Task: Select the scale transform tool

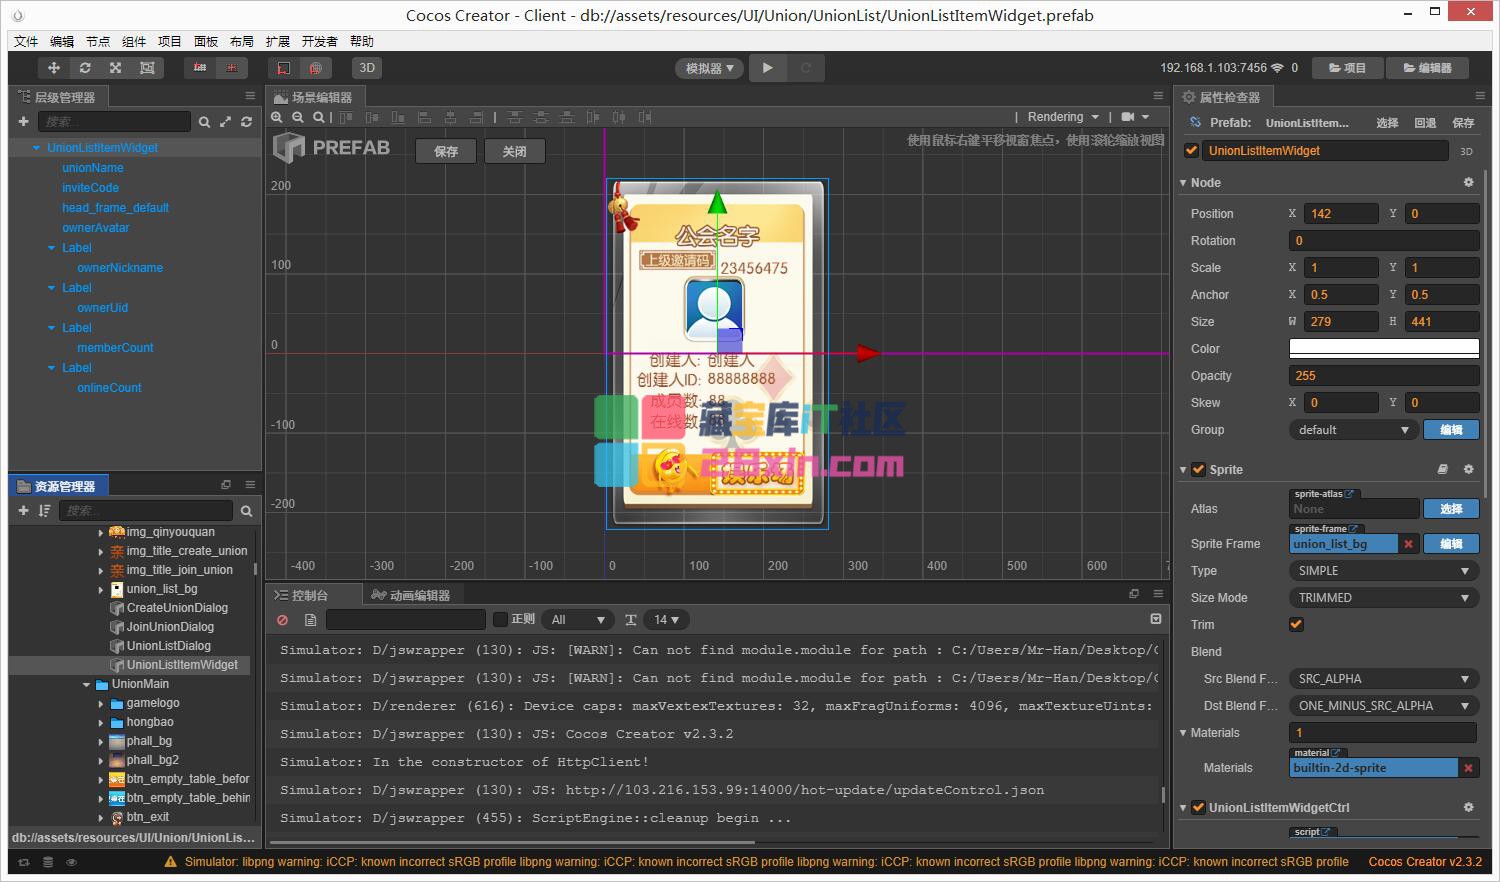Action: [x=116, y=68]
